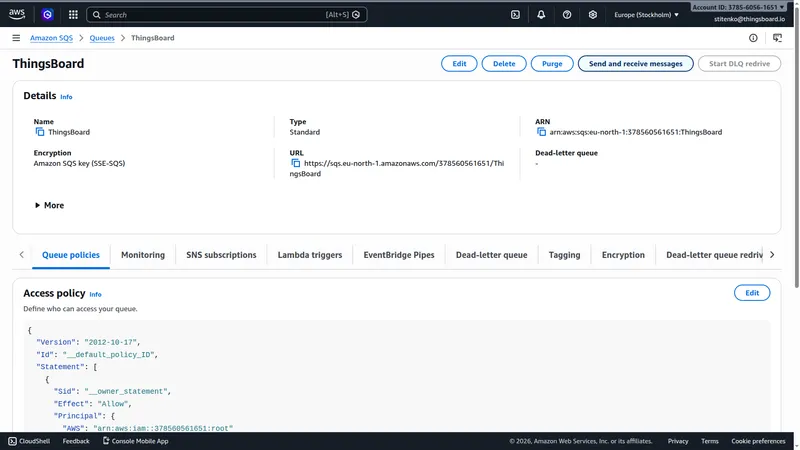
Task: Click the user email stitenko@thingsboard.io
Action: (x=749, y=19)
